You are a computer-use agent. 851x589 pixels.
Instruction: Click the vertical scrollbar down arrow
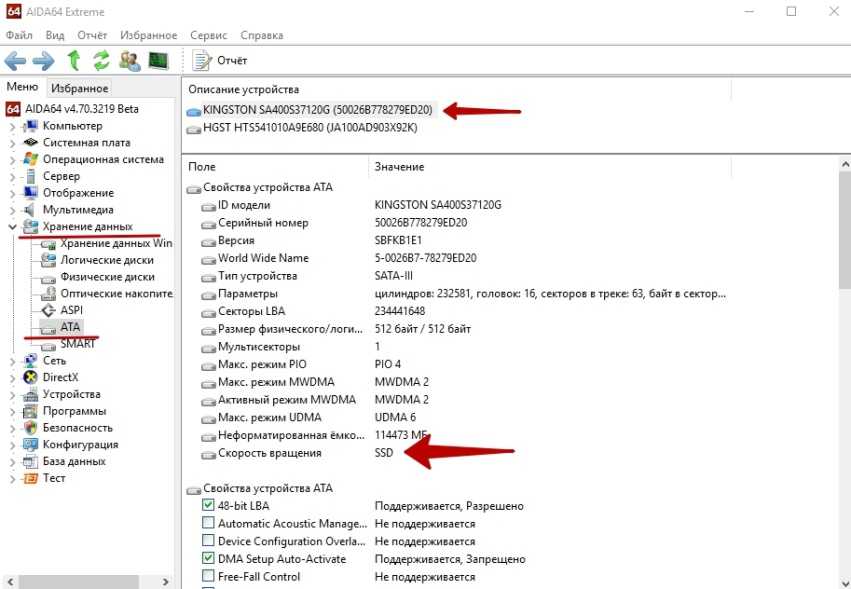point(843,580)
